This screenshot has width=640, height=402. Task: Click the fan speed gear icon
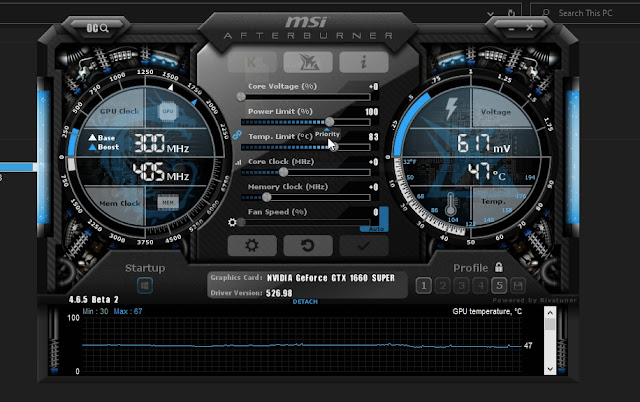point(232,222)
